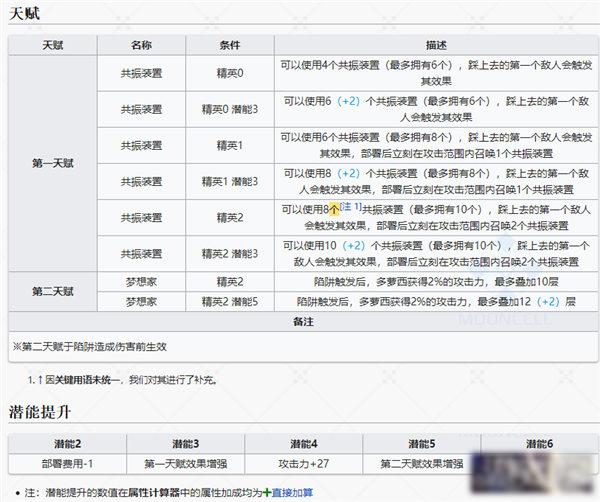Image resolution: width=600 pixels, height=502 pixels.
Task: Click the 精英0 condition cell
Action: point(230,73)
